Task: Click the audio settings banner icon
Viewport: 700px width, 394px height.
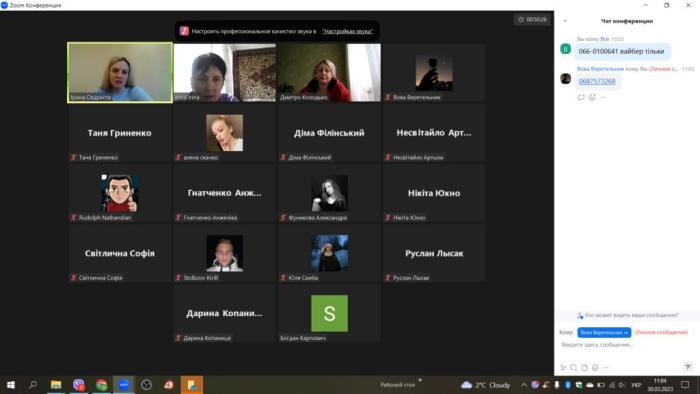Action: pos(184,31)
